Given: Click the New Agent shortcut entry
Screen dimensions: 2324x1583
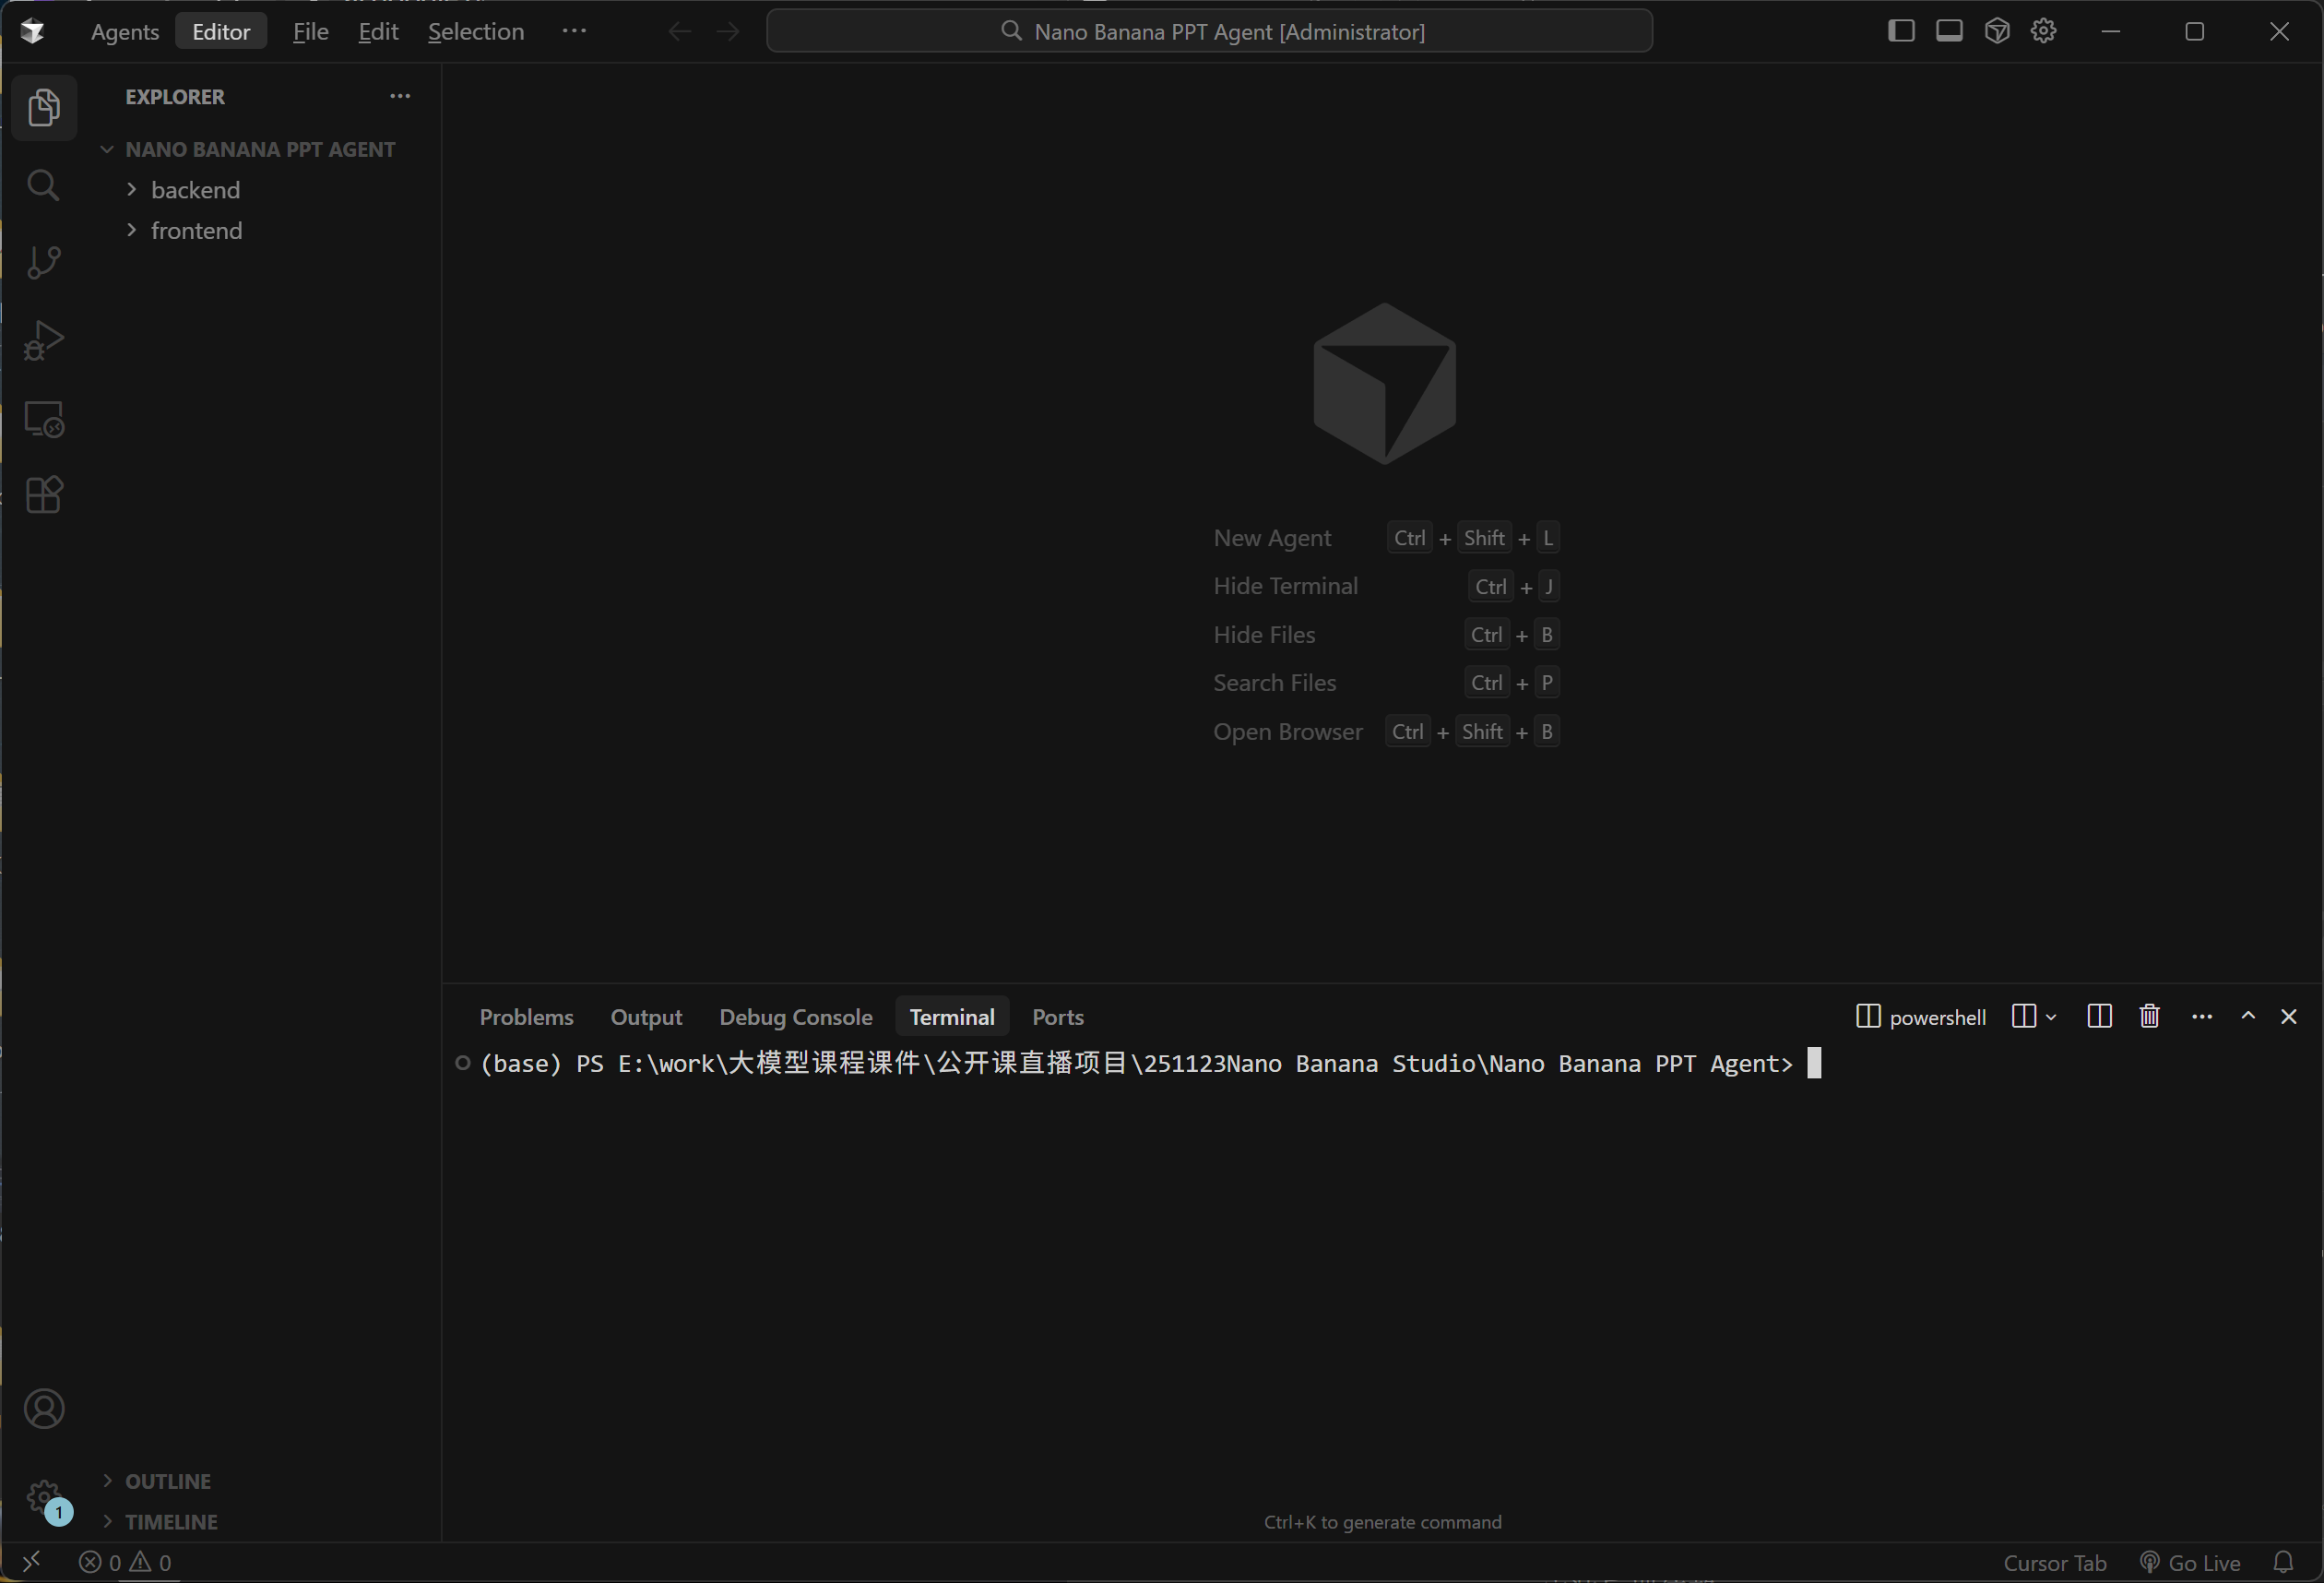Looking at the screenshot, I should click(x=1386, y=538).
